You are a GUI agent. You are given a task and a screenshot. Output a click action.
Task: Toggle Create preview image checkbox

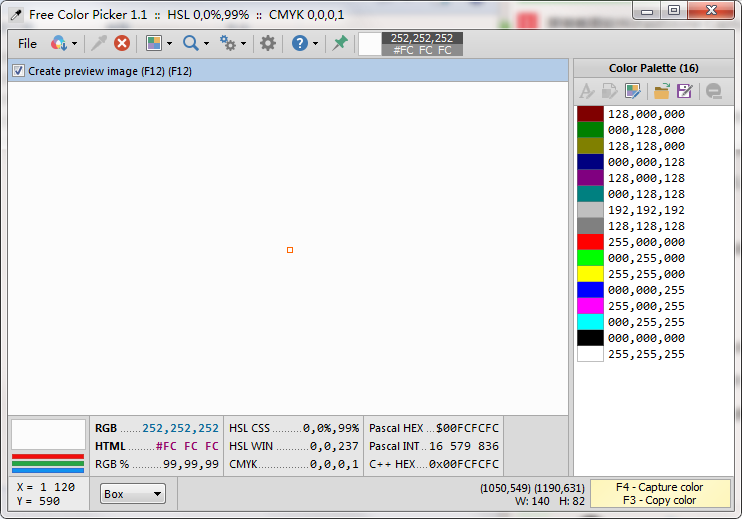point(18,71)
